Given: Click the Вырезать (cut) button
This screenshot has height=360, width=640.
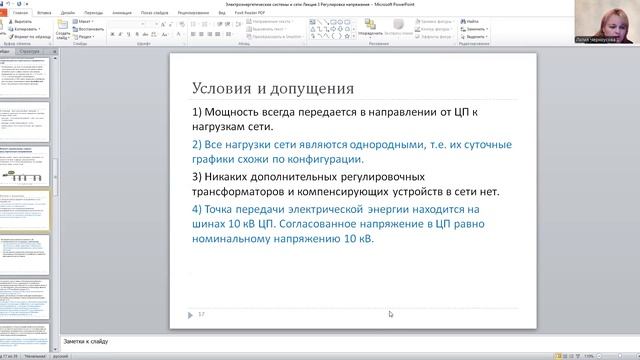Looking at the screenshot, I should click(x=20, y=21).
